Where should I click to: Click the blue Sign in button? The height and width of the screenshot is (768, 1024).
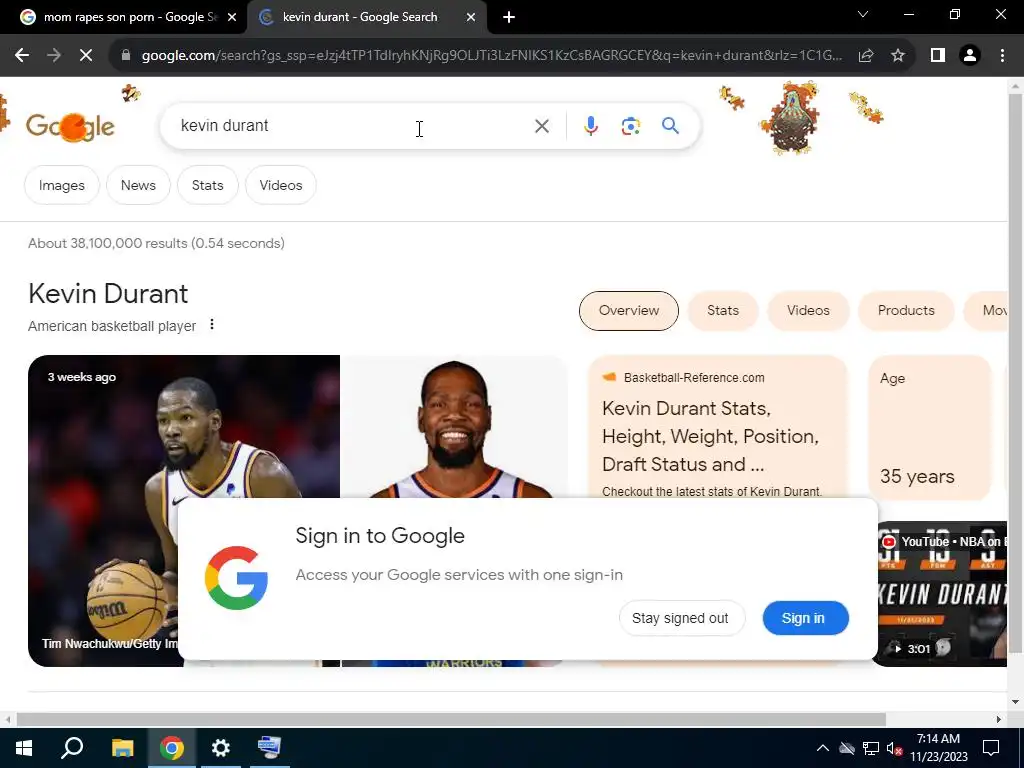click(805, 618)
